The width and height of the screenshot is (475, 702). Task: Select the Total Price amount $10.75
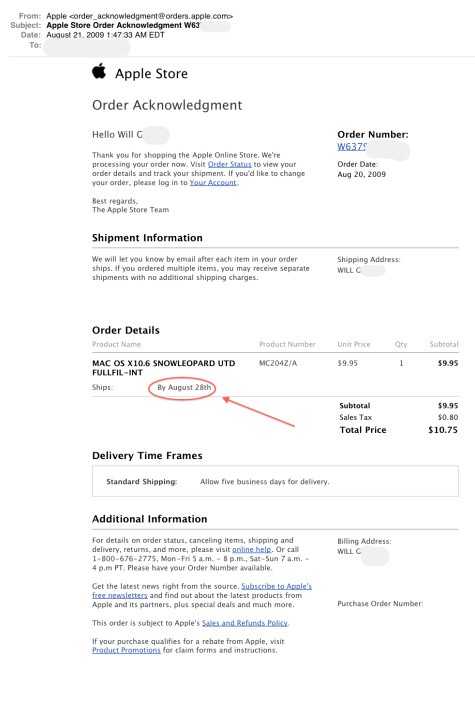click(443, 430)
